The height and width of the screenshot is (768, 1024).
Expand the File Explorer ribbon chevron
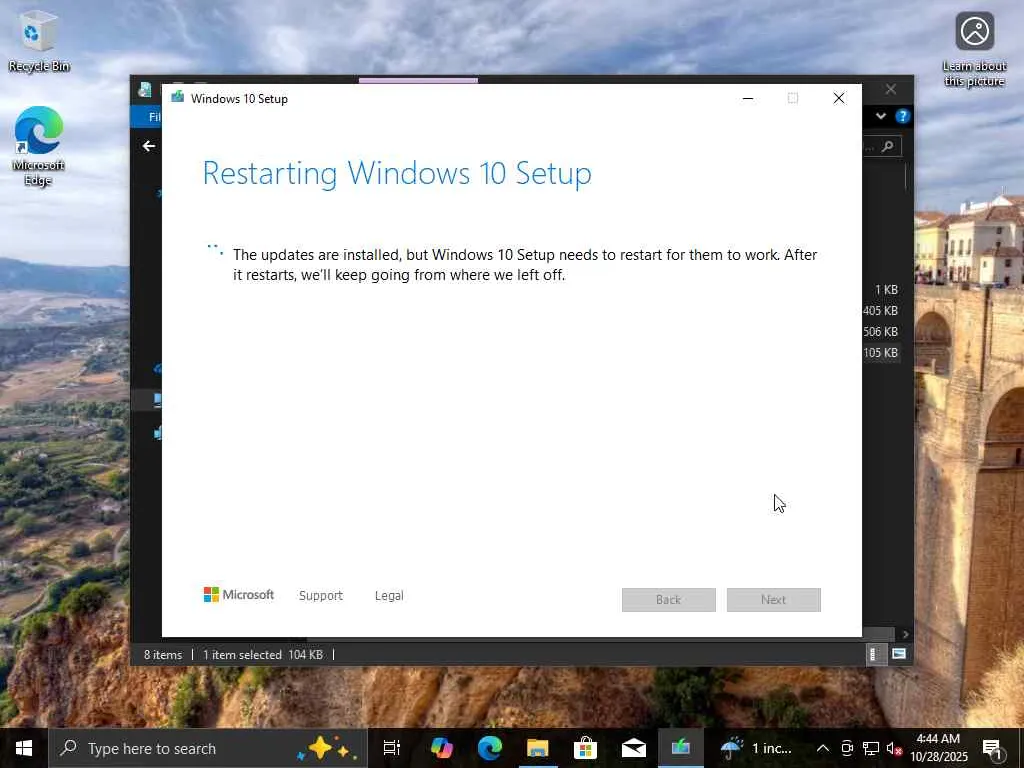[x=881, y=116]
